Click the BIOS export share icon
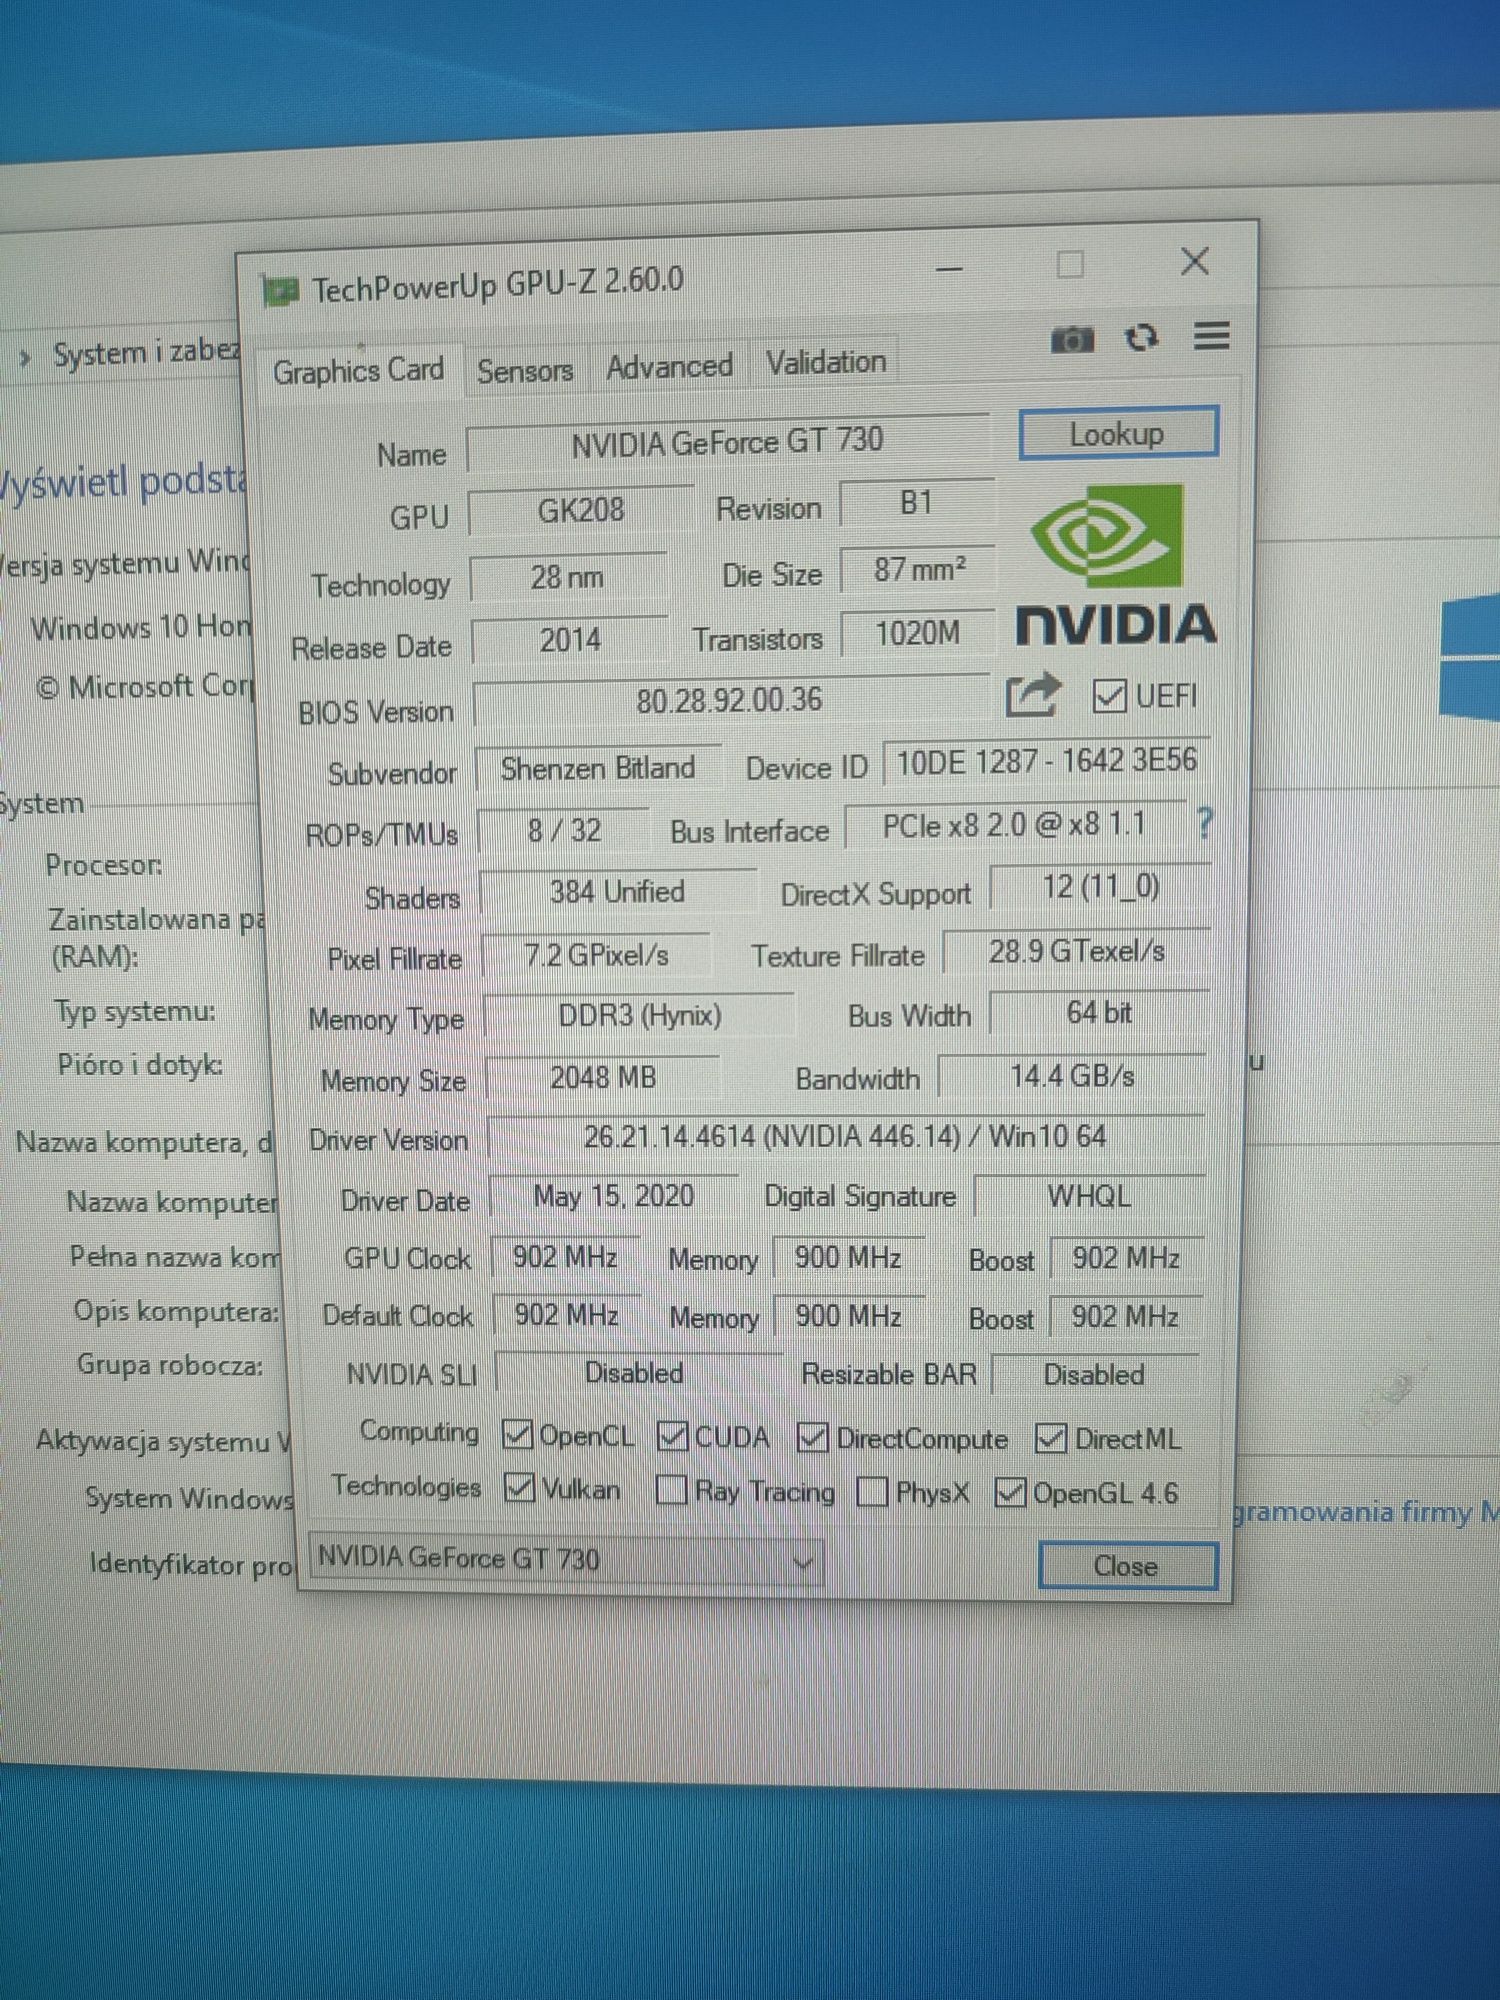The image size is (1500, 2000). click(x=1032, y=694)
